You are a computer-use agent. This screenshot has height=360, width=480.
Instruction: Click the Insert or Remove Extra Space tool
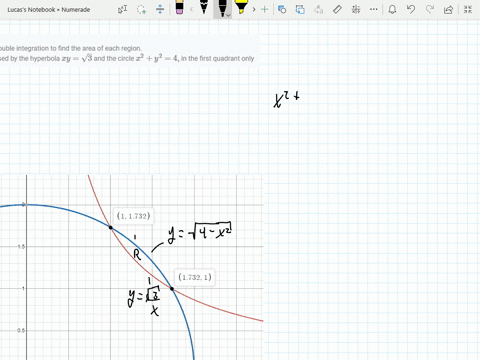tap(160, 9)
